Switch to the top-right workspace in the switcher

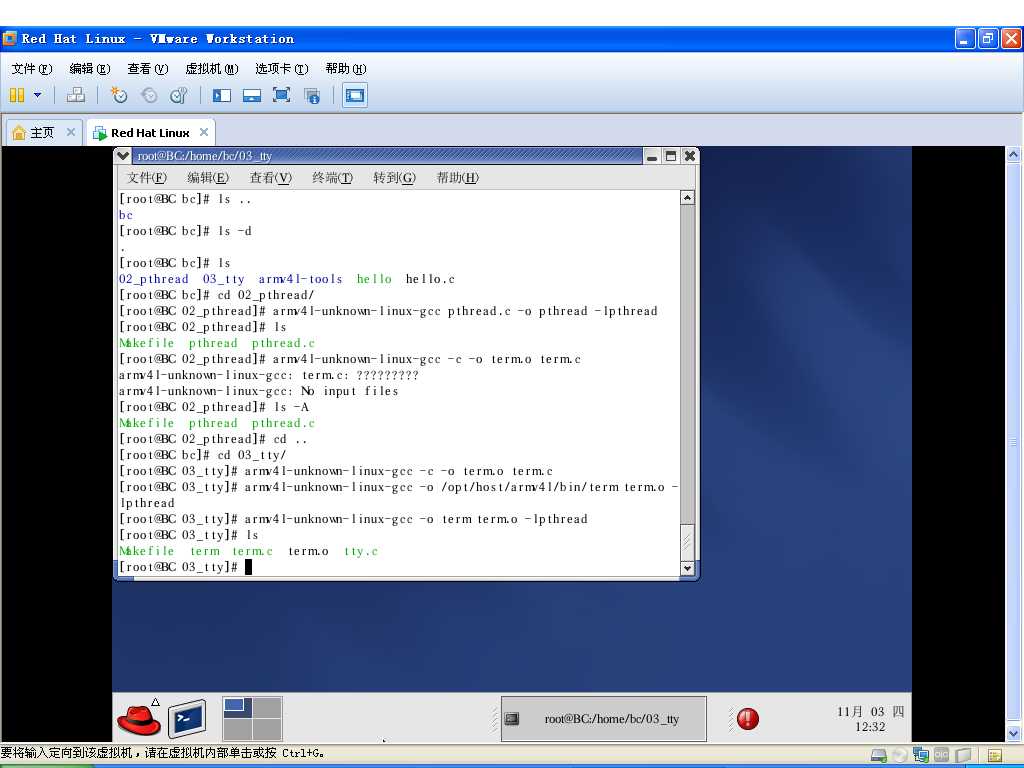pos(267,707)
